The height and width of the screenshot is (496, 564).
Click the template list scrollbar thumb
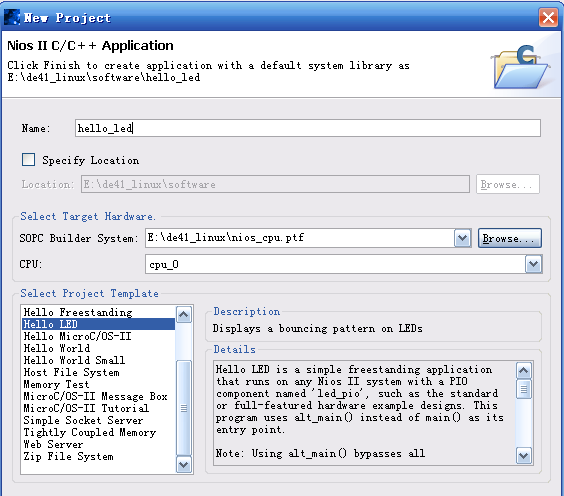coord(184,408)
